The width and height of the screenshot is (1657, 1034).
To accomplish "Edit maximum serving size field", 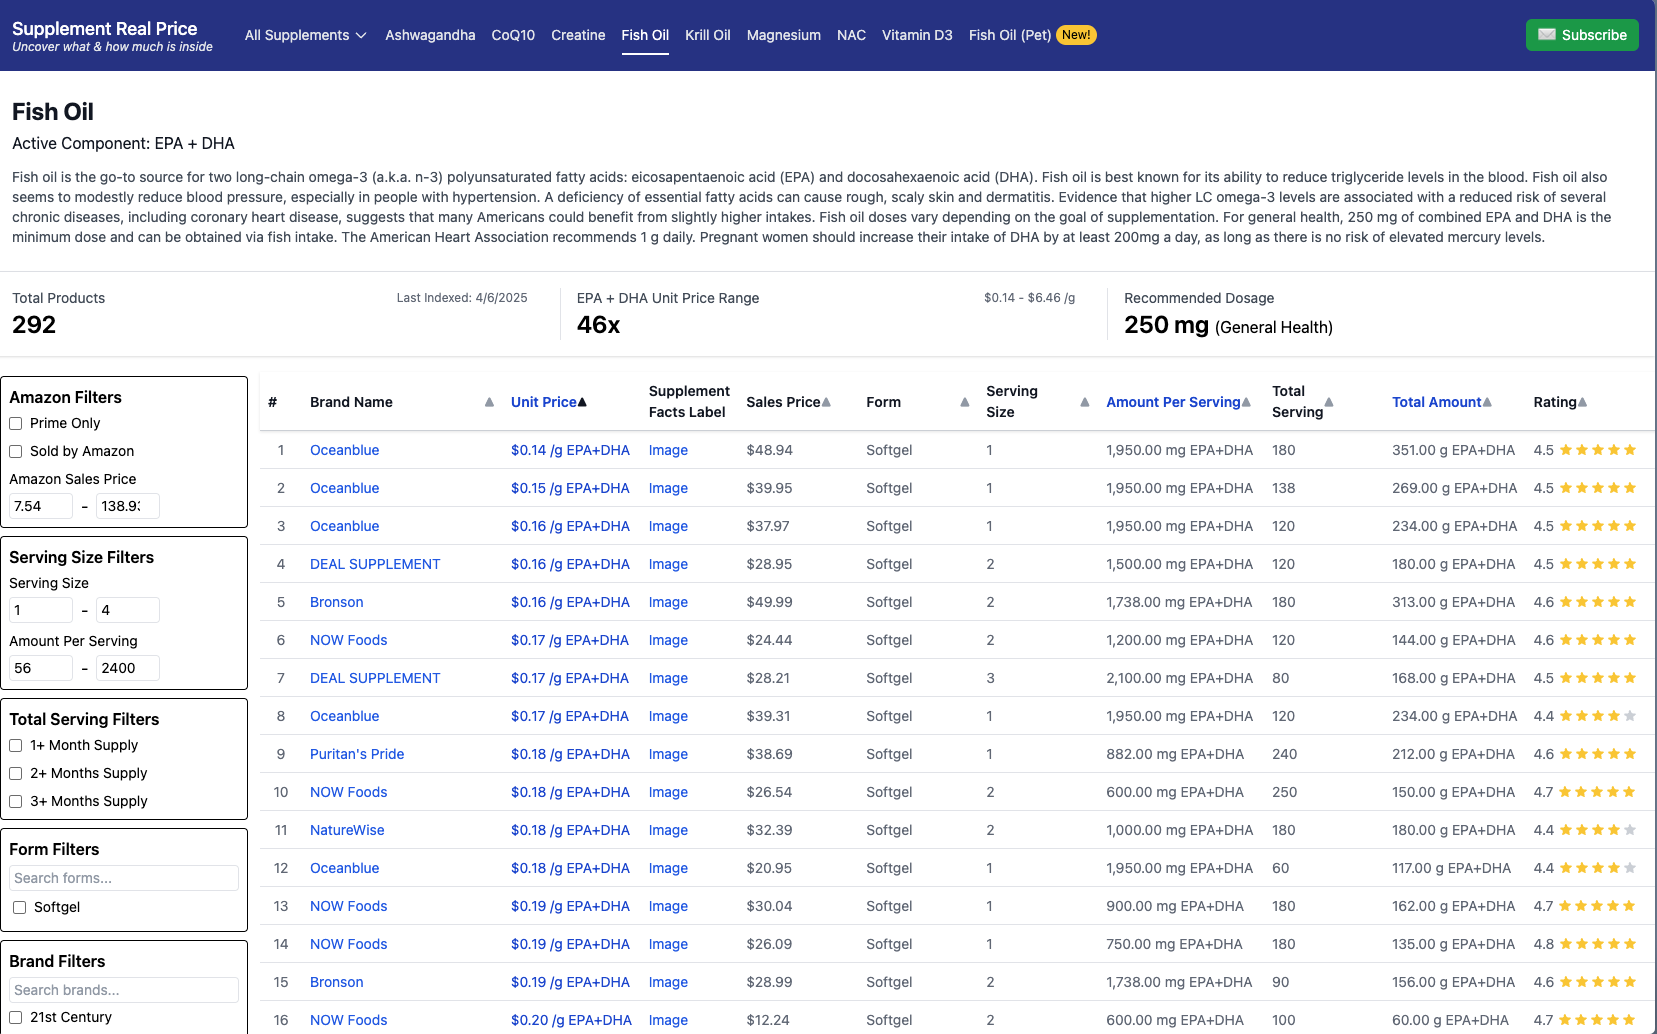I will coord(128,610).
